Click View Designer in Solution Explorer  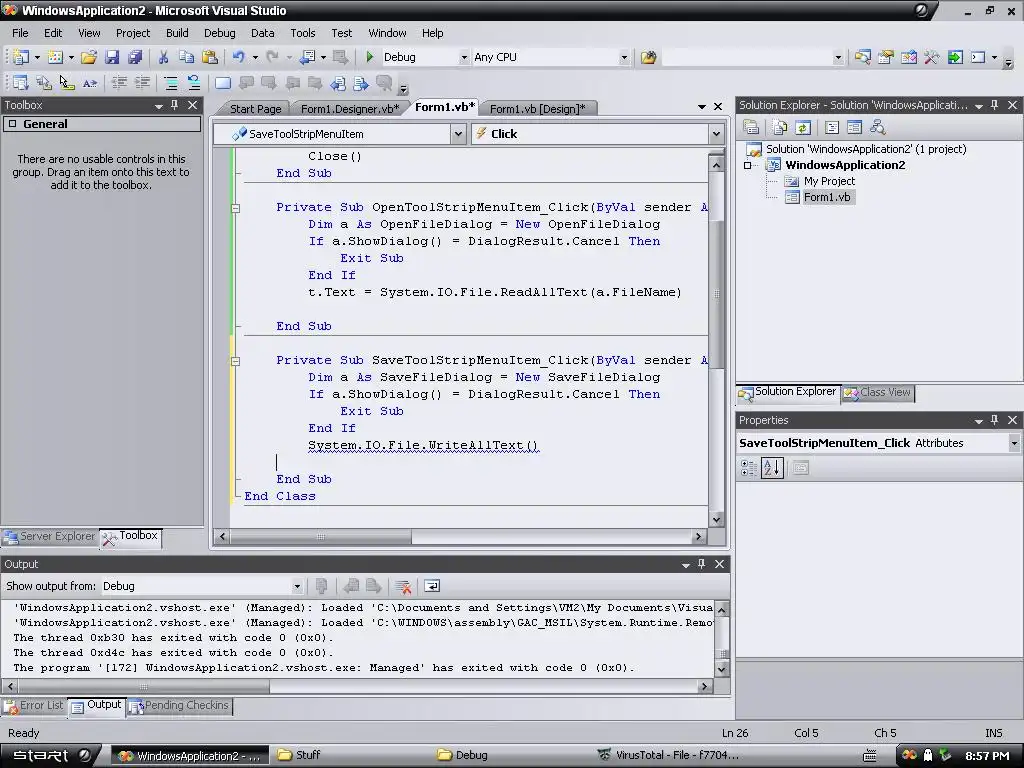(854, 127)
